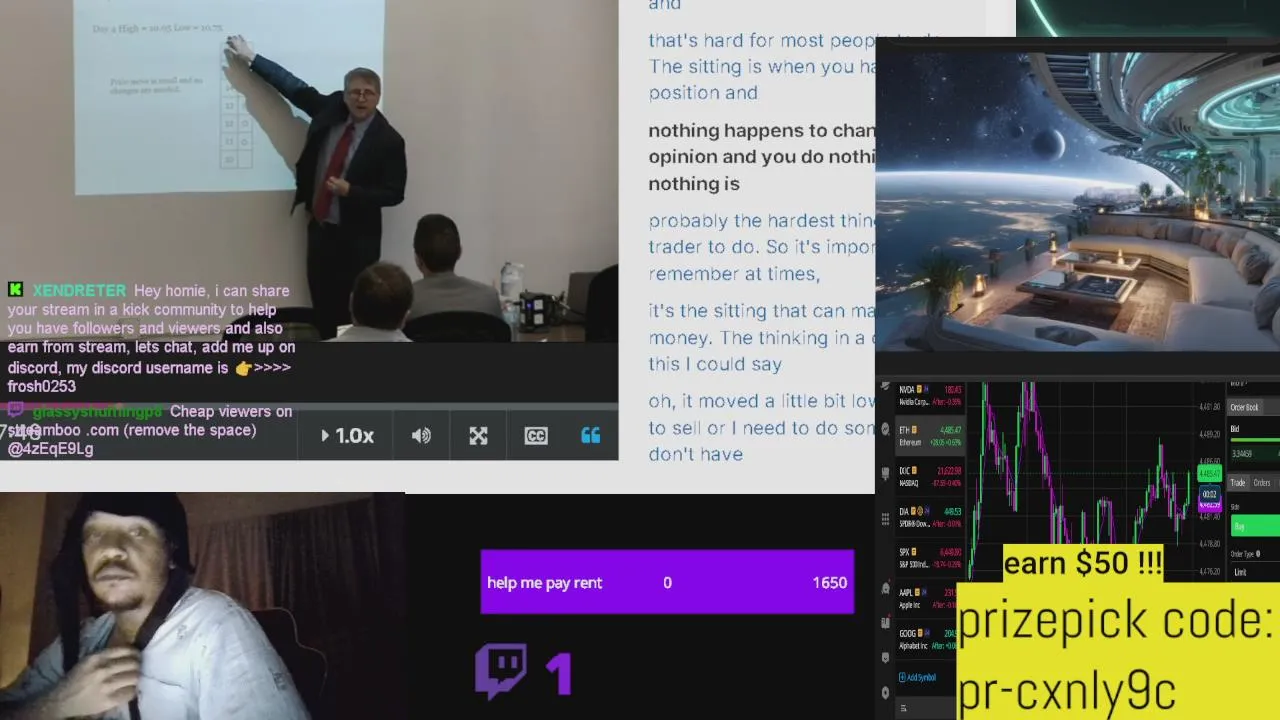Open settings gear in trading sidebar
This screenshot has width=1280, height=720.
885,693
